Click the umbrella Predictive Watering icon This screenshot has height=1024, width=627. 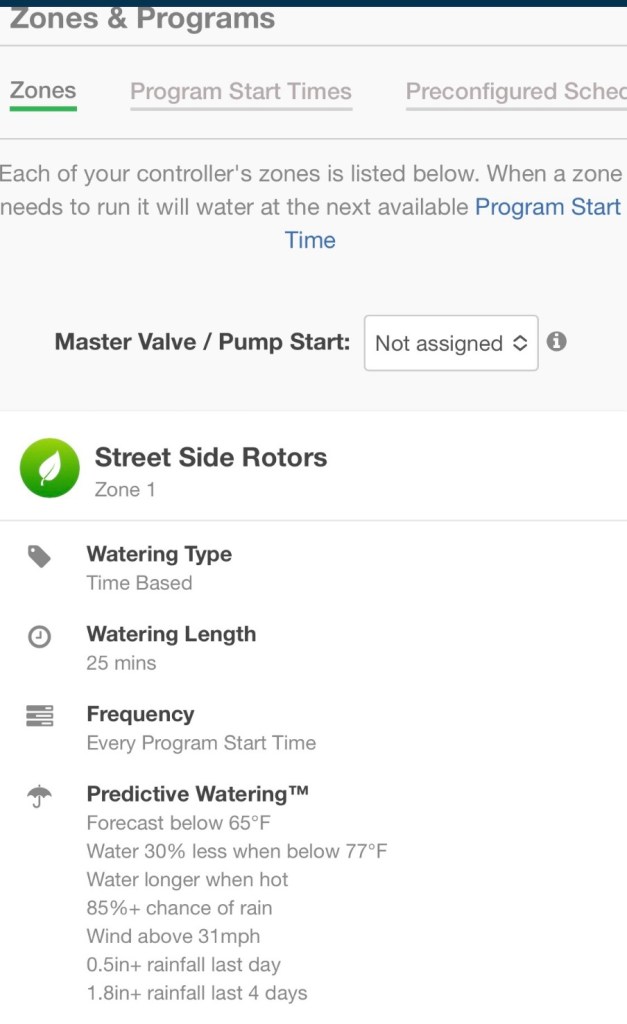[39, 797]
